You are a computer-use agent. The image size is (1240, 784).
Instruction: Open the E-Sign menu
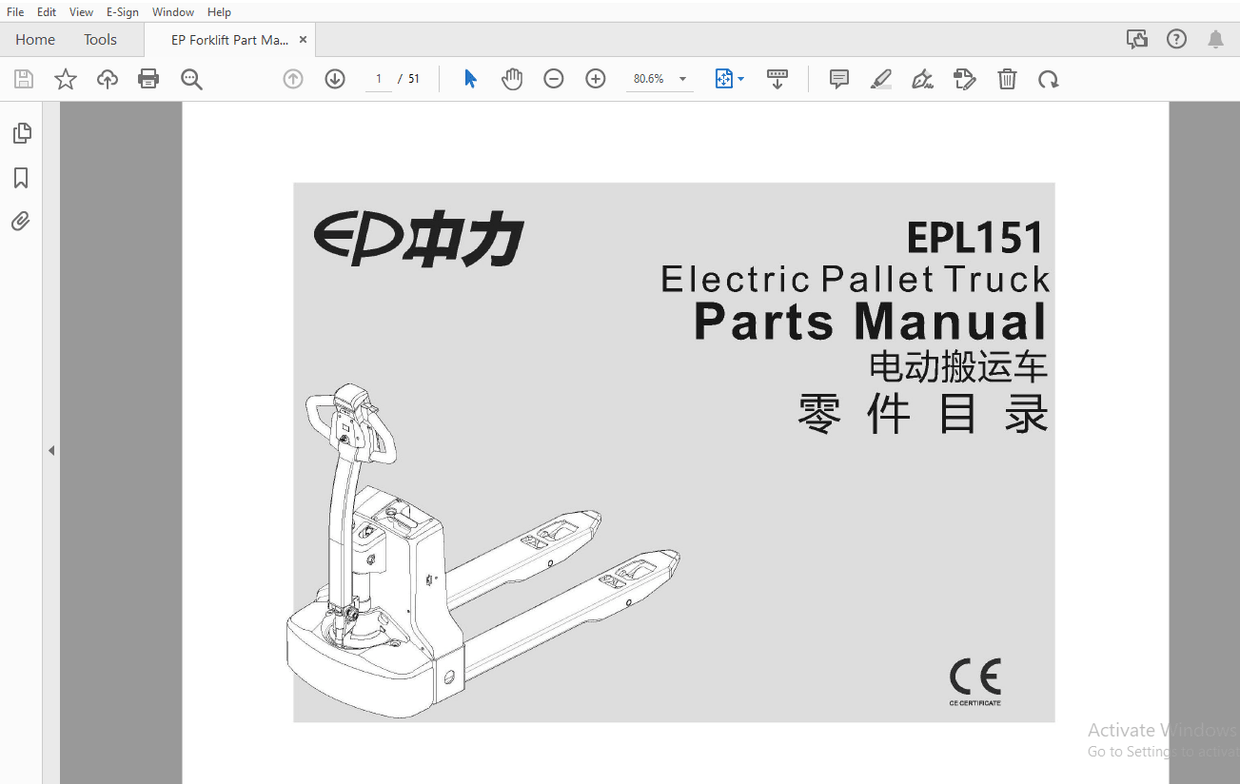pos(122,11)
